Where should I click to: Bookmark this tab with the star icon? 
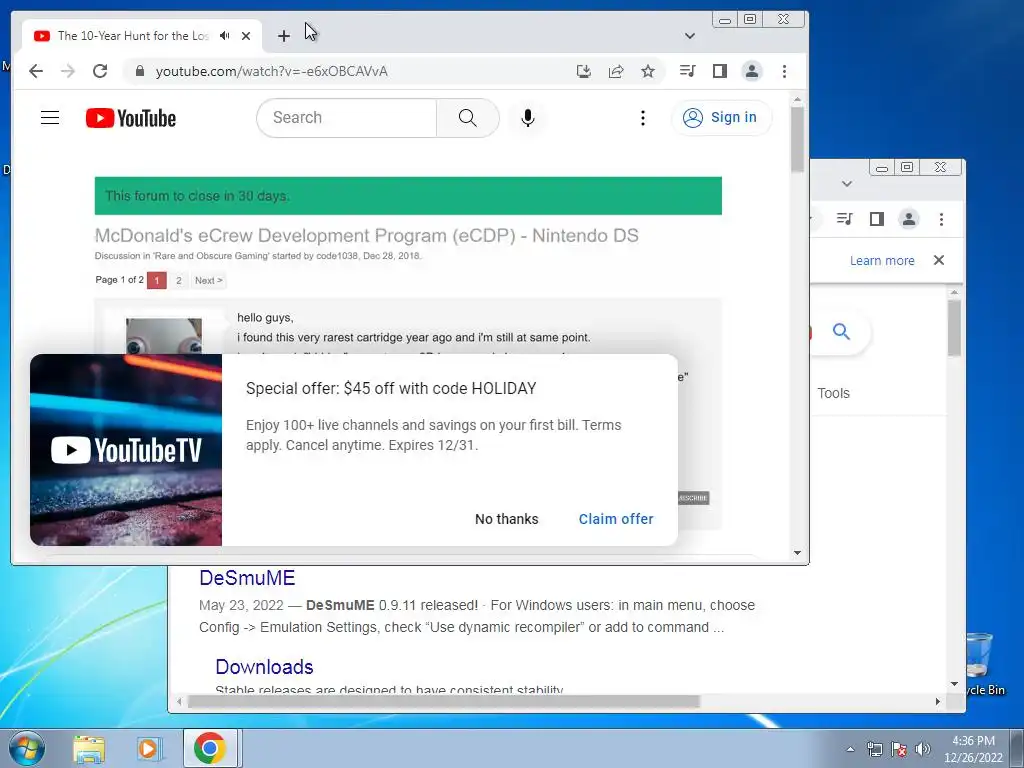click(x=648, y=71)
